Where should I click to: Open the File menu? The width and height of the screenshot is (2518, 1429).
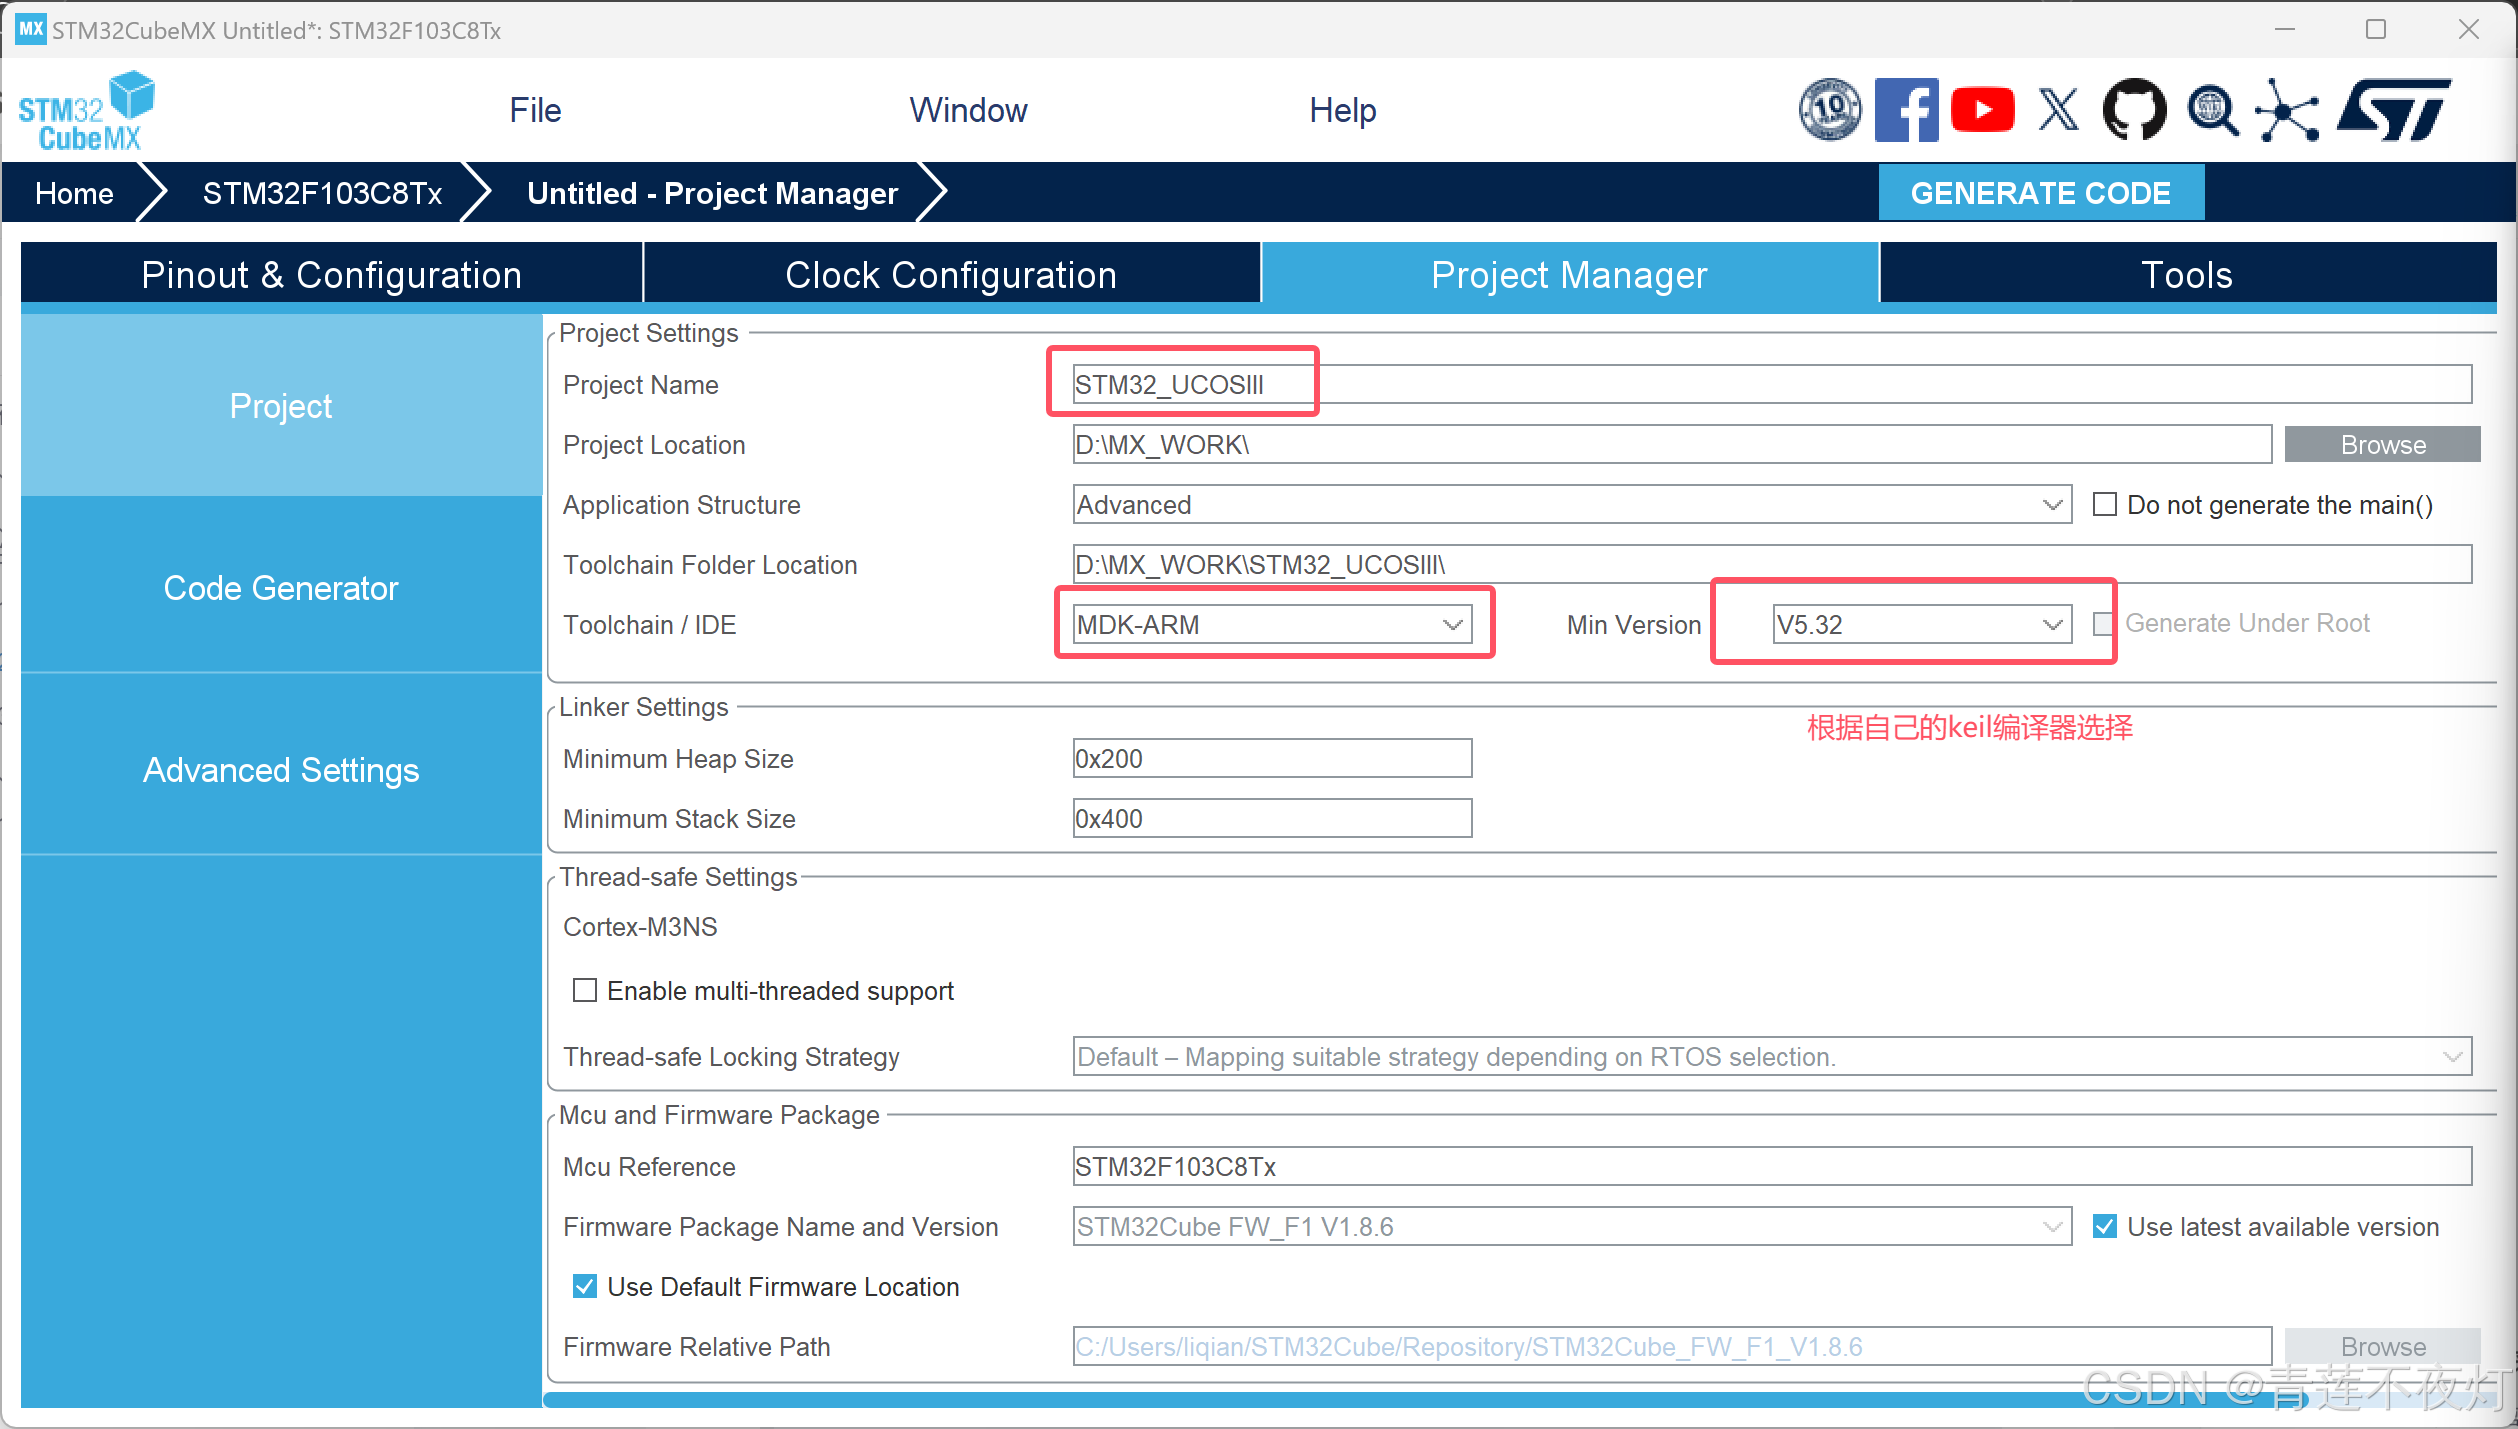pos(535,110)
